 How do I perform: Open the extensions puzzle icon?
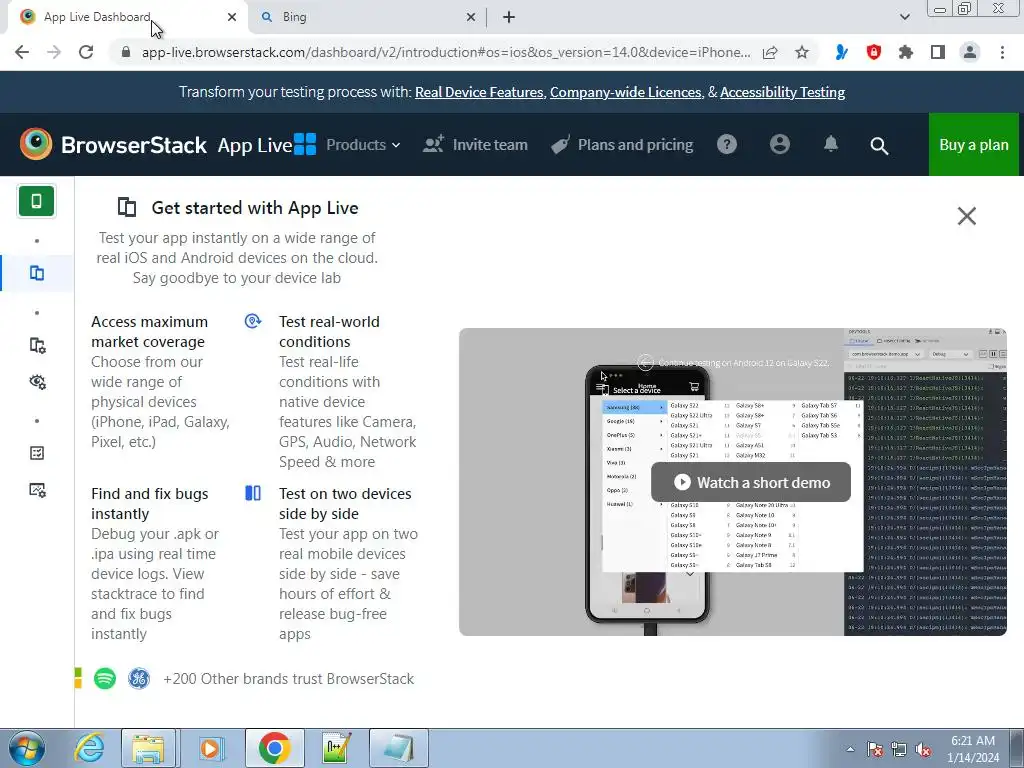[906, 52]
